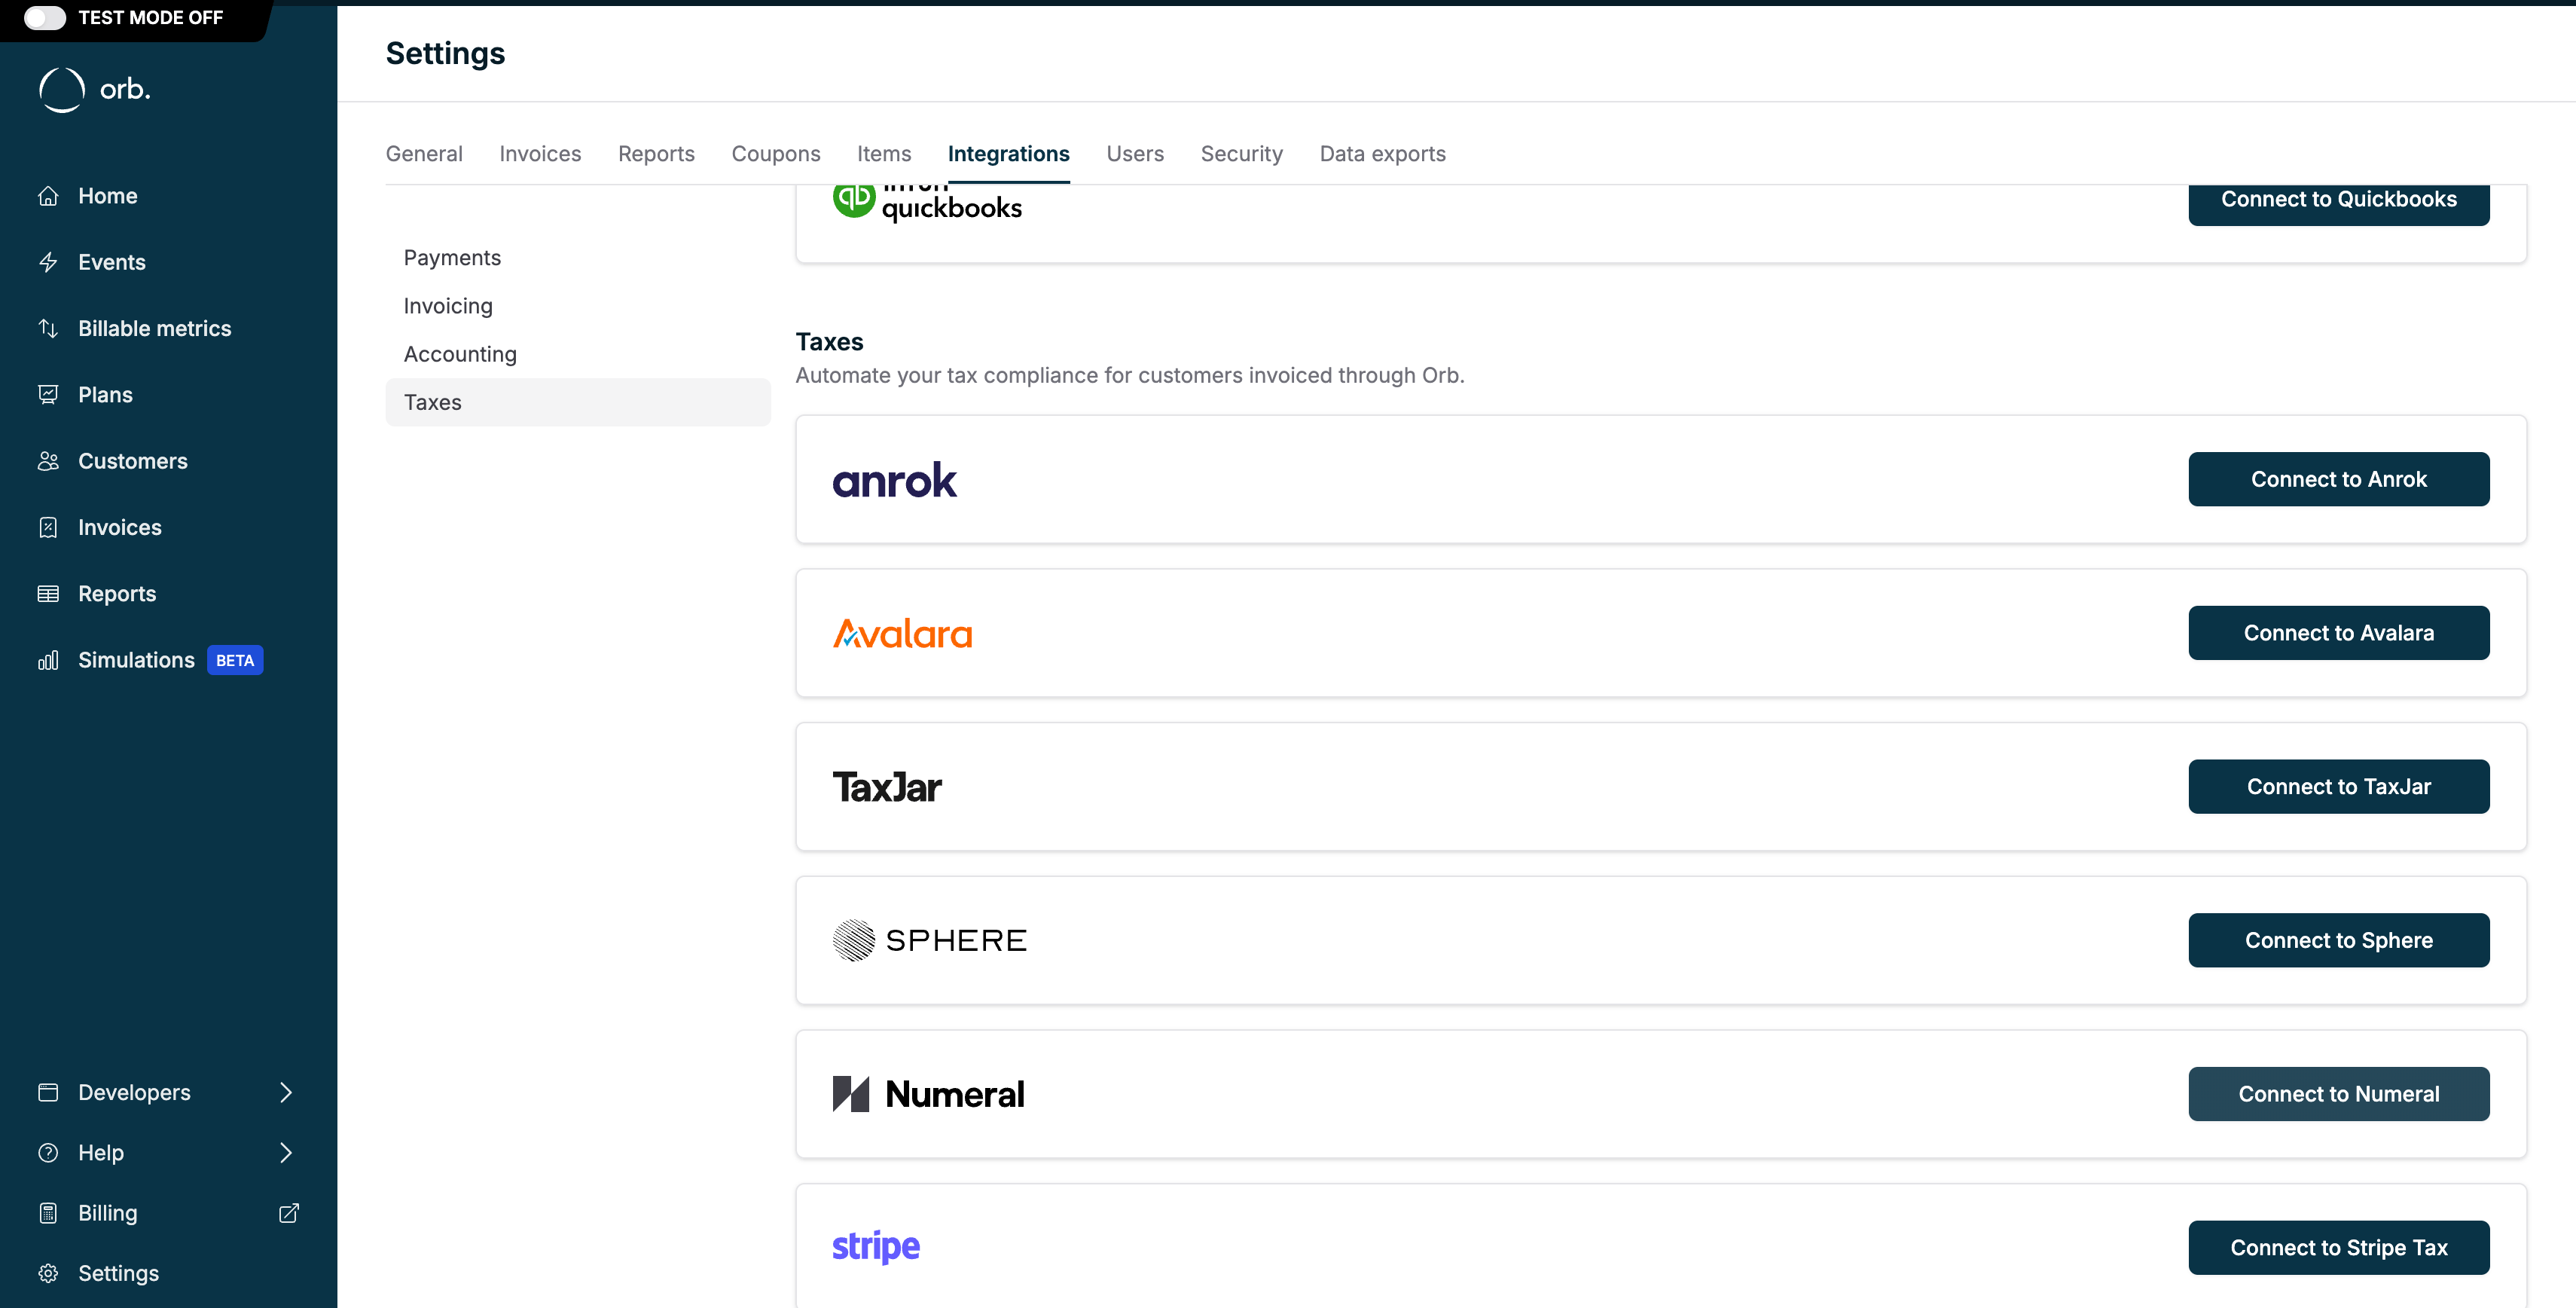Click the tax compliance description text
2576x1308 pixels.
[1129, 375]
